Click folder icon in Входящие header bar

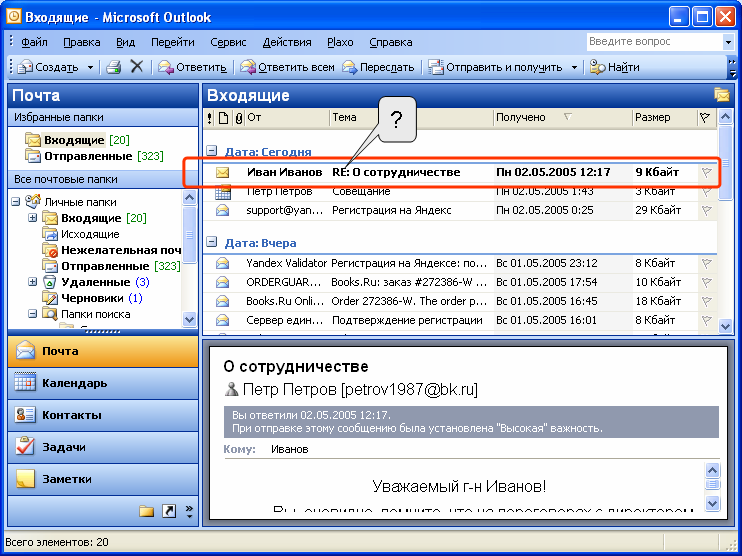[722, 95]
